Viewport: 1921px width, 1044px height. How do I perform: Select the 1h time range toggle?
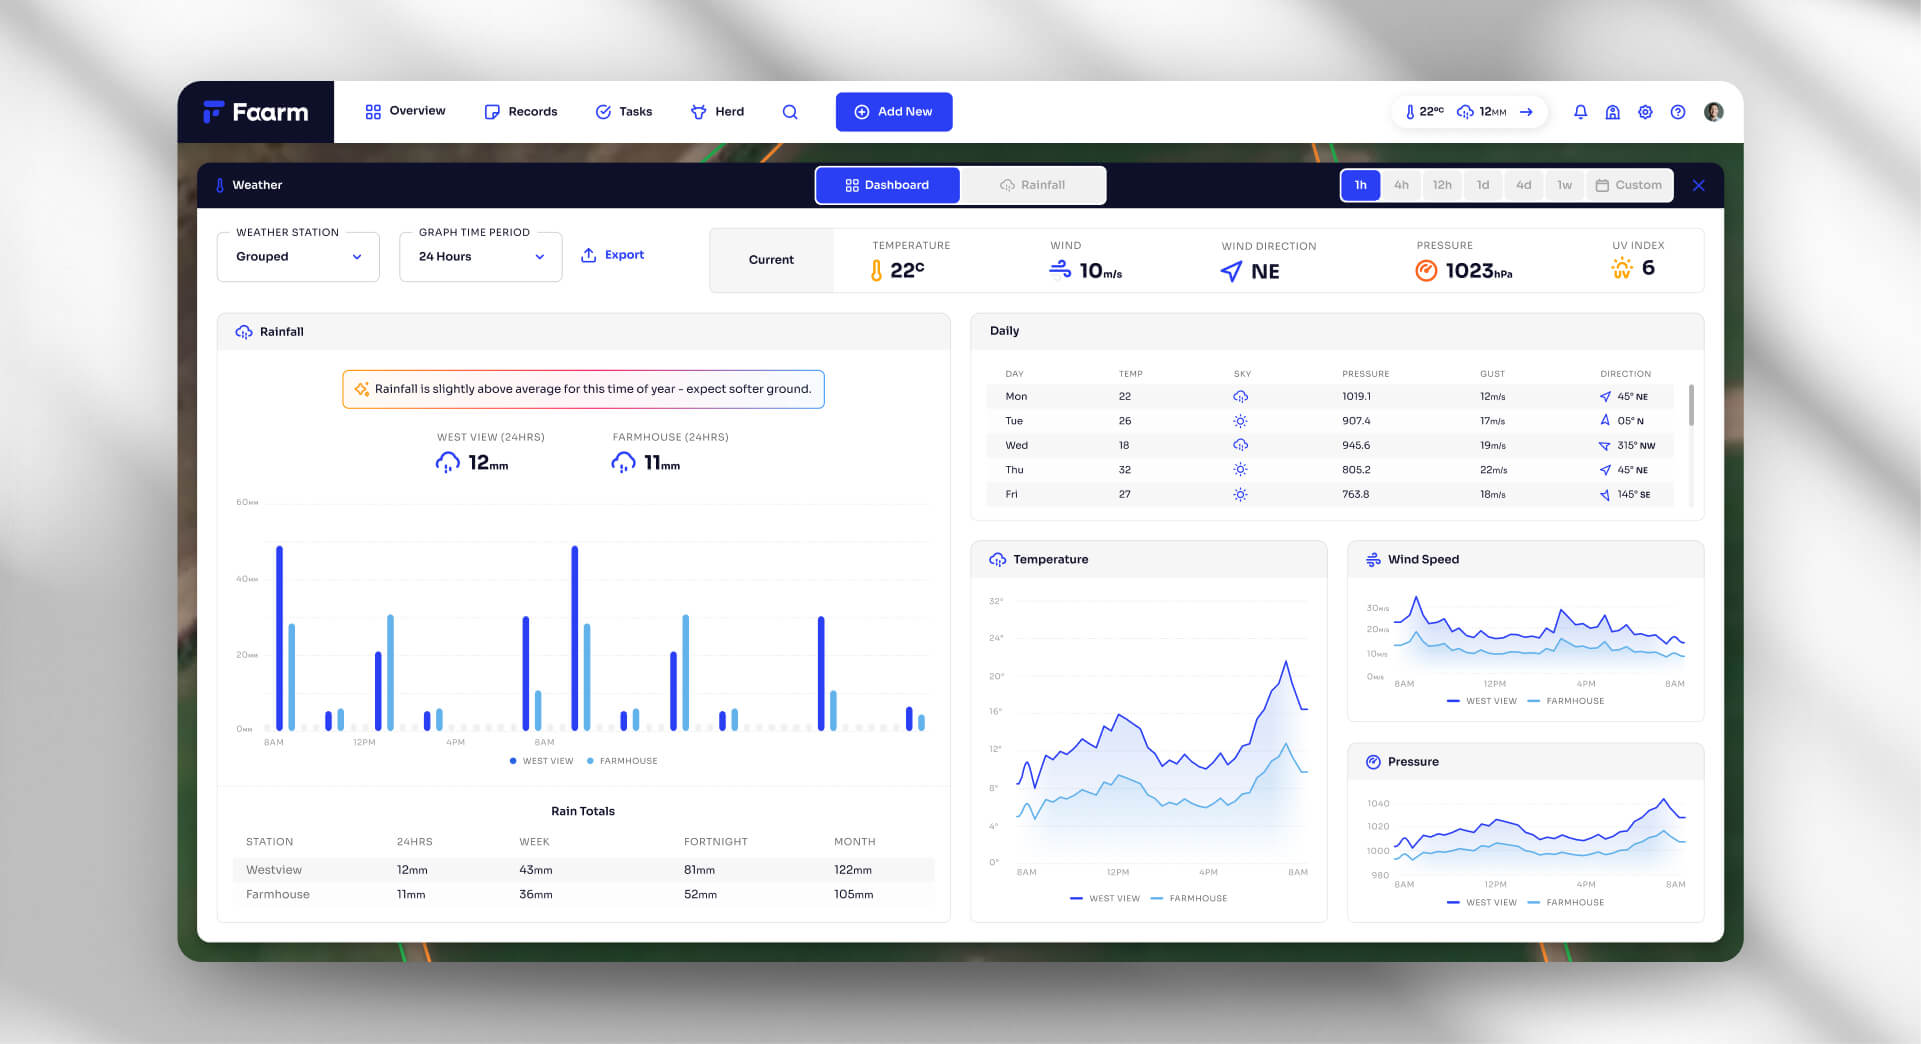pyautogui.click(x=1361, y=185)
